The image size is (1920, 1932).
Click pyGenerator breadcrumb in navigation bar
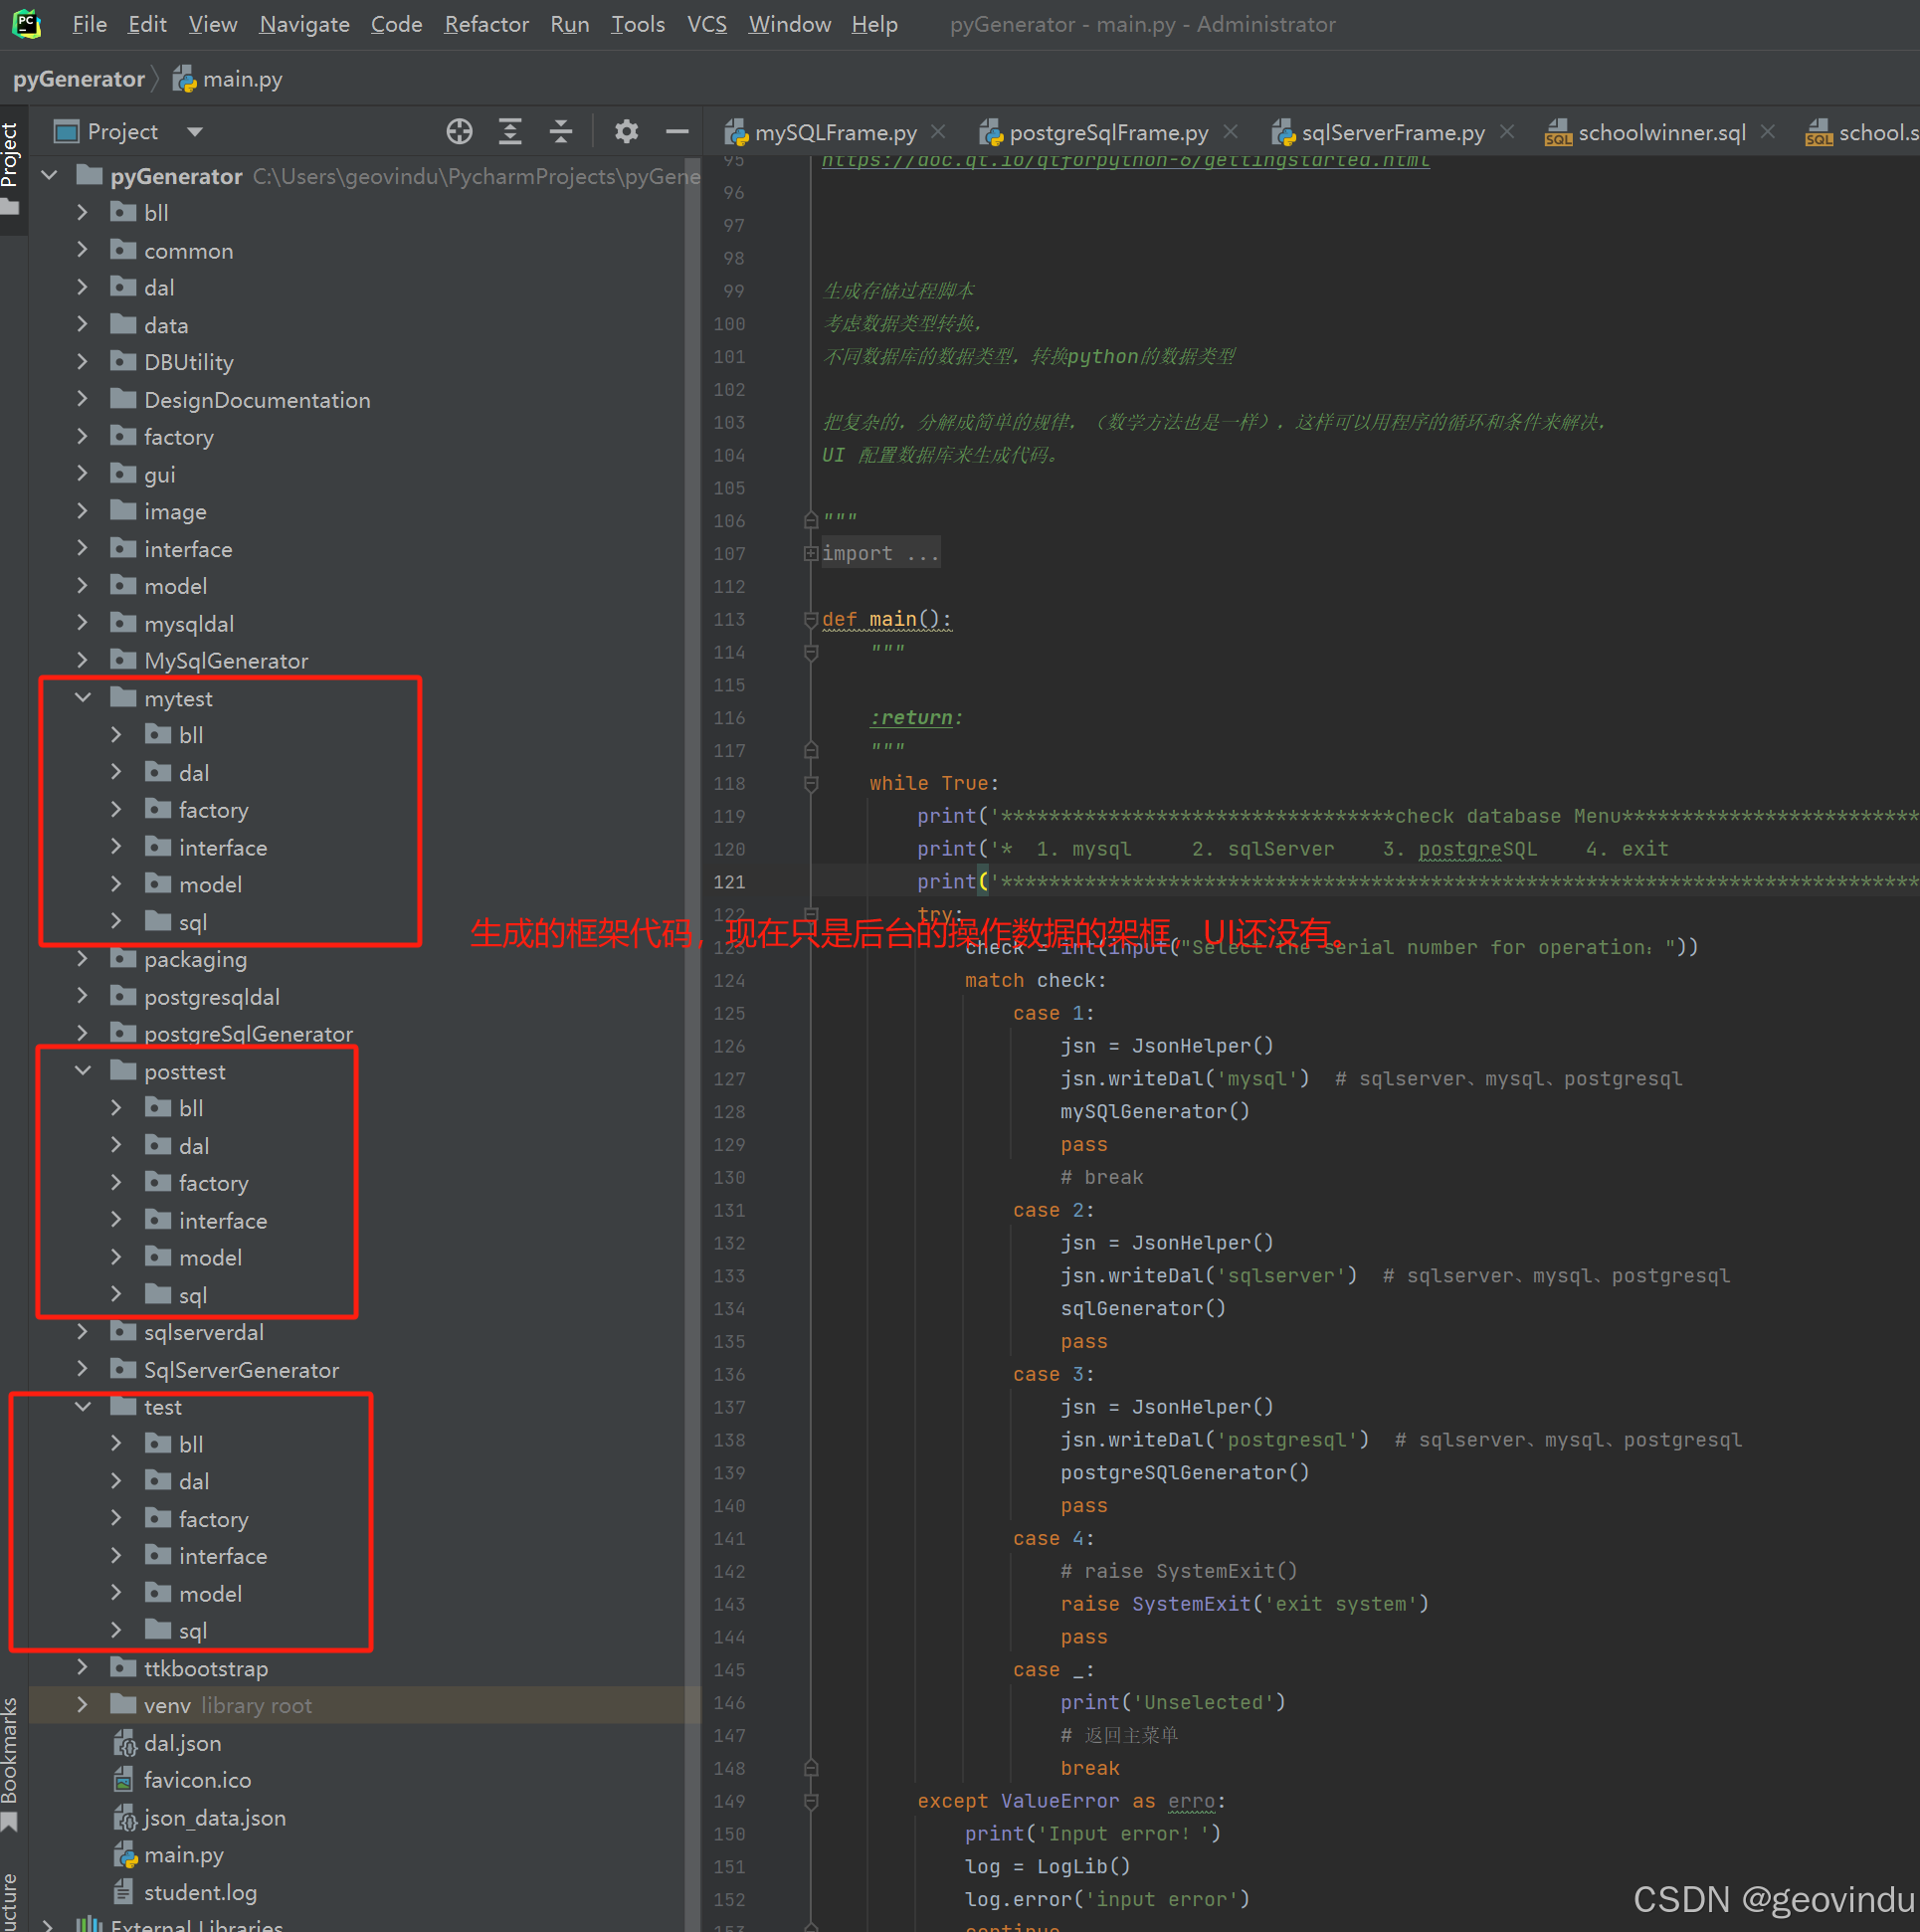[78, 79]
